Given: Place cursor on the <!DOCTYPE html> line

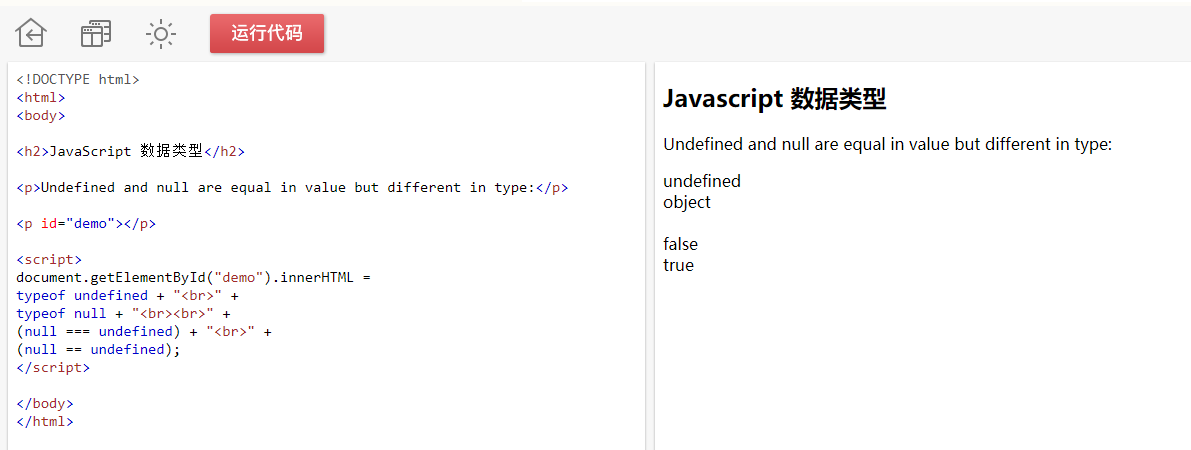Looking at the screenshot, I should (x=78, y=79).
